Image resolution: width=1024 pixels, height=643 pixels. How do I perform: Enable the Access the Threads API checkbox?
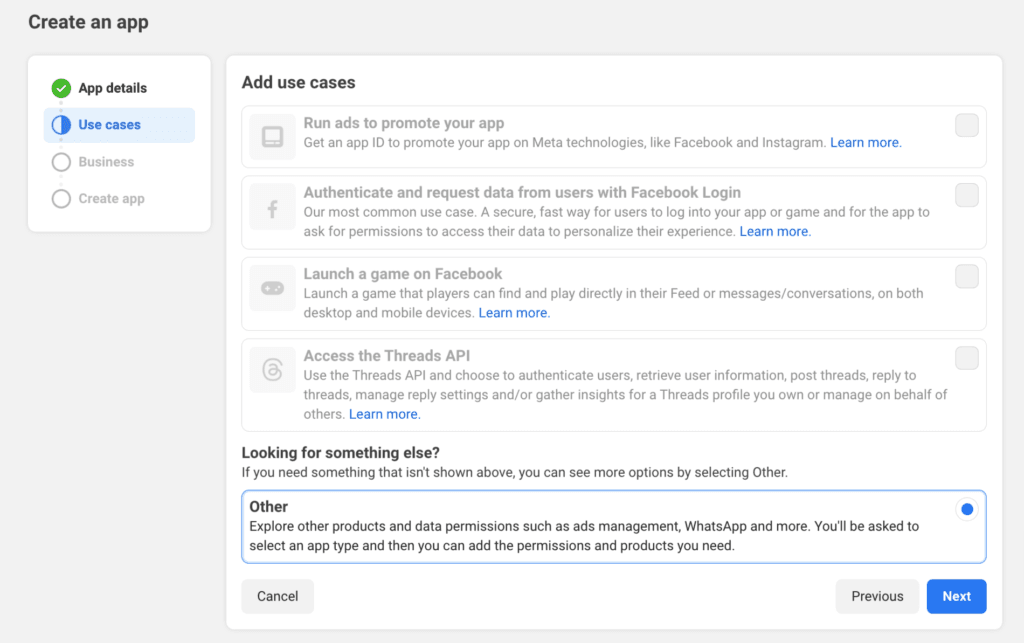[x=966, y=357]
